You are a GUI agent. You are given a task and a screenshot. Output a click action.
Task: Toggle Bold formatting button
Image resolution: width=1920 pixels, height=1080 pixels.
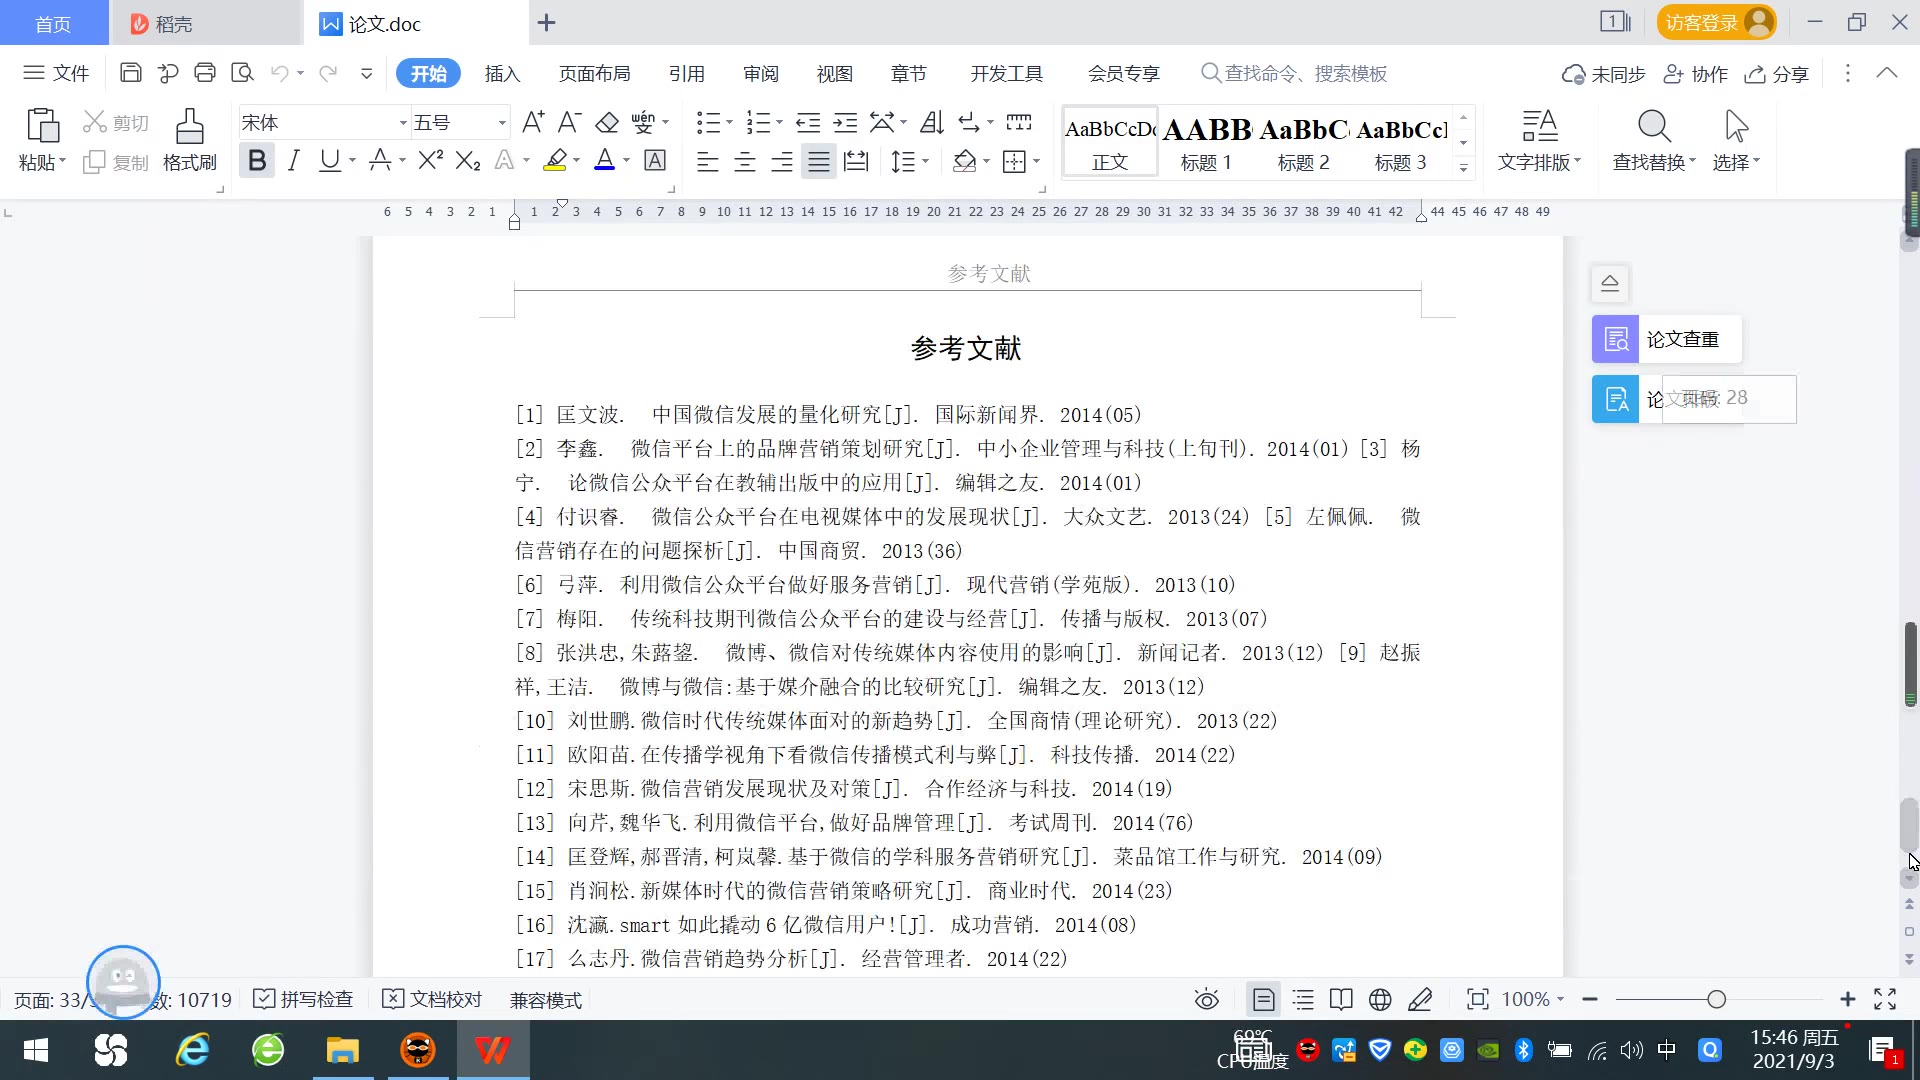[x=257, y=160]
